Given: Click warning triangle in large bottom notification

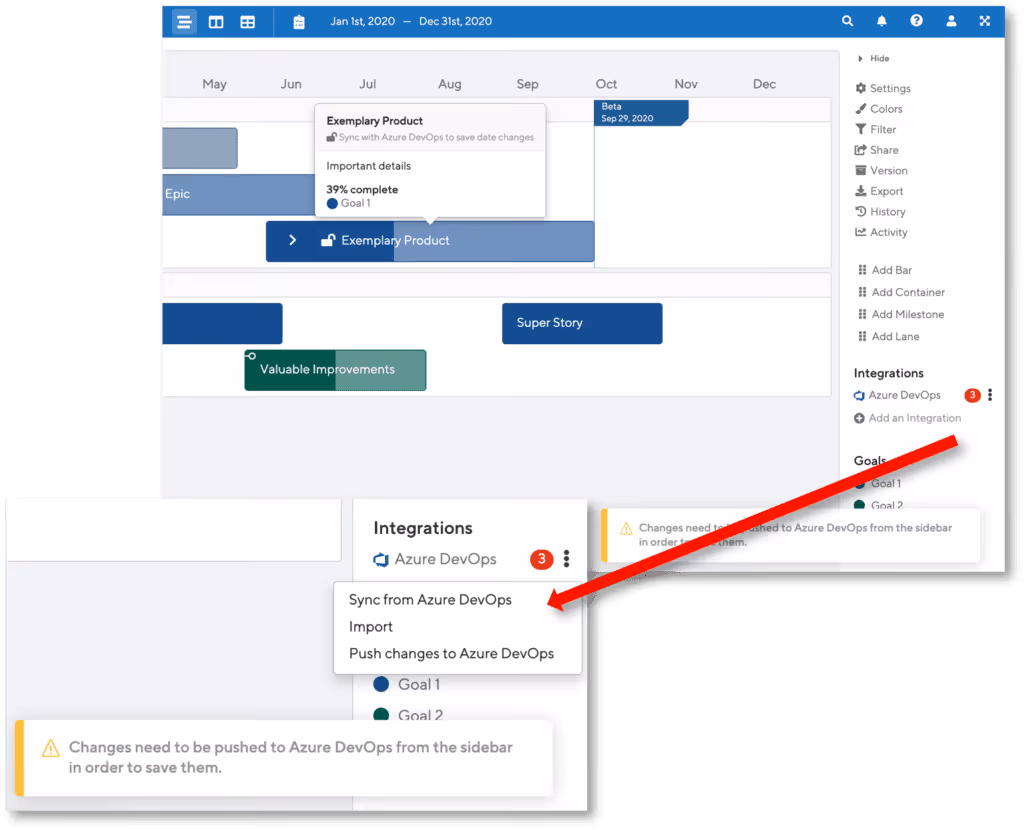Looking at the screenshot, I should 50,748.
